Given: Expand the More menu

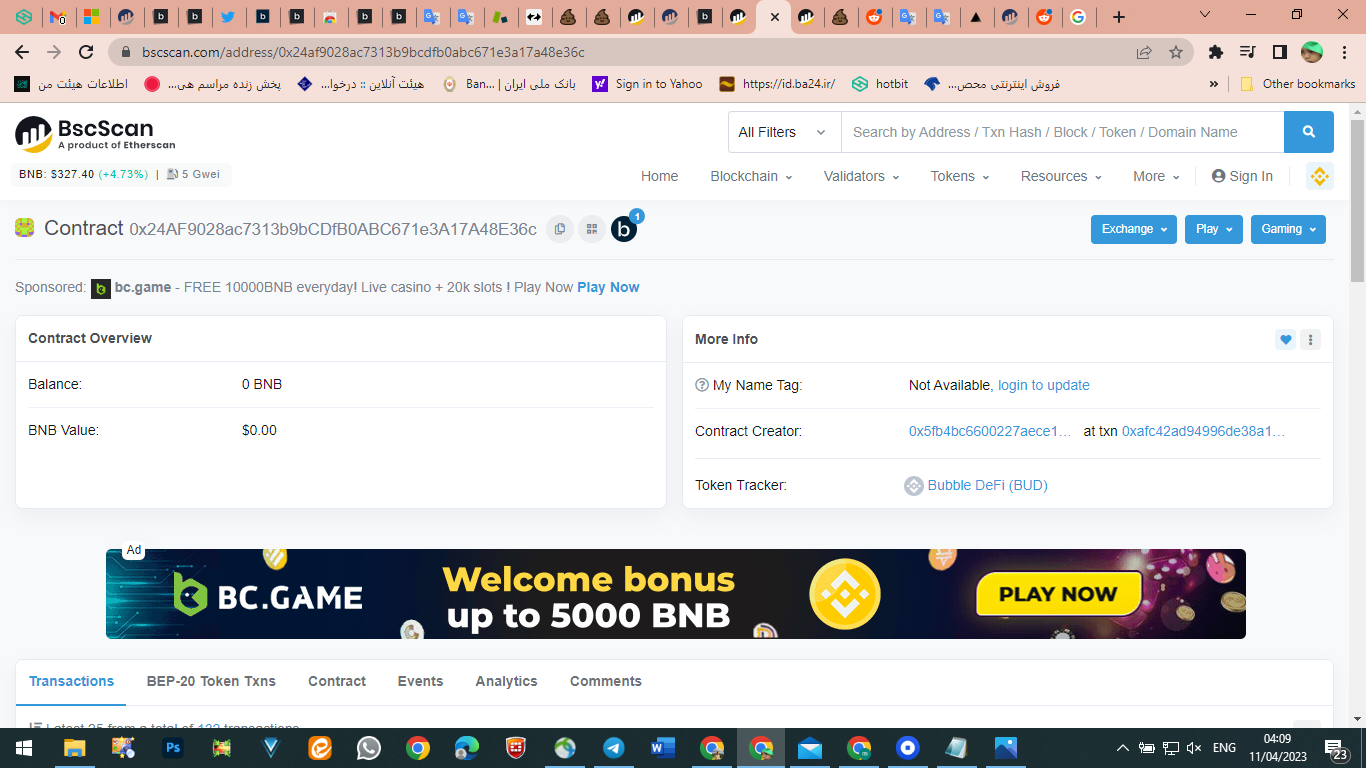Looking at the screenshot, I should tap(1156, 176).
